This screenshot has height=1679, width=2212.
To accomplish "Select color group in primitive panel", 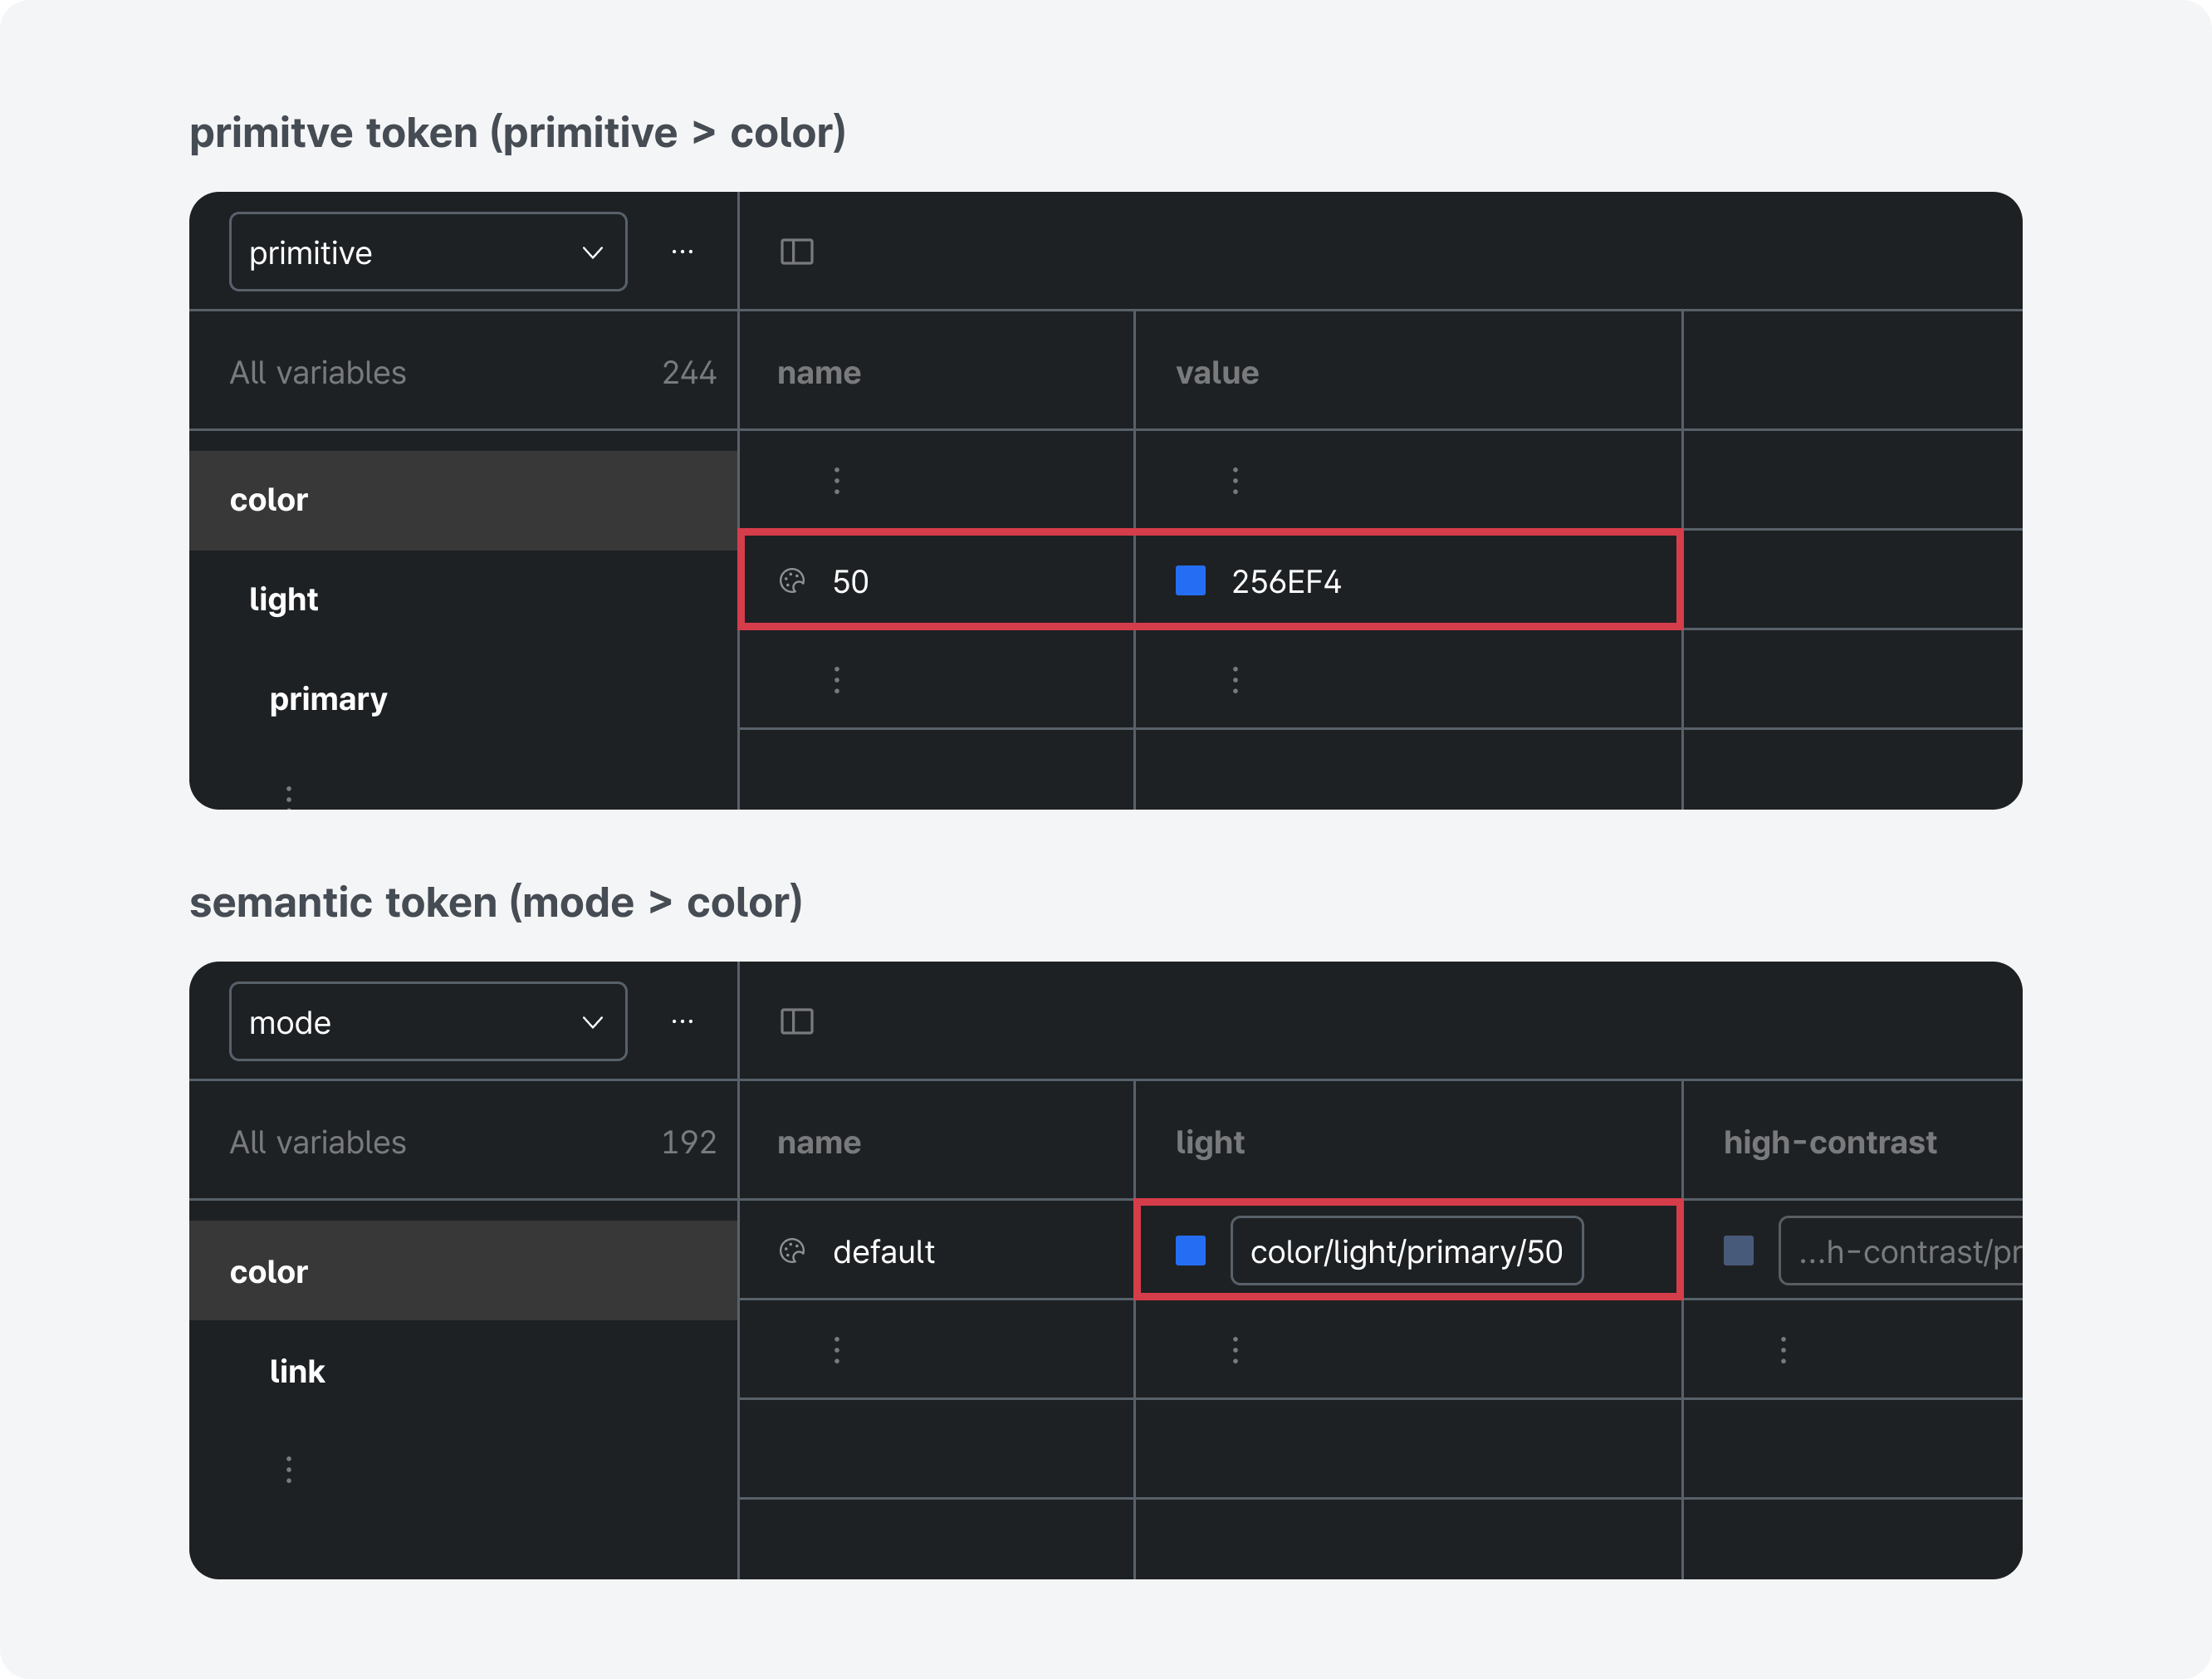I will tap(464, 500).
